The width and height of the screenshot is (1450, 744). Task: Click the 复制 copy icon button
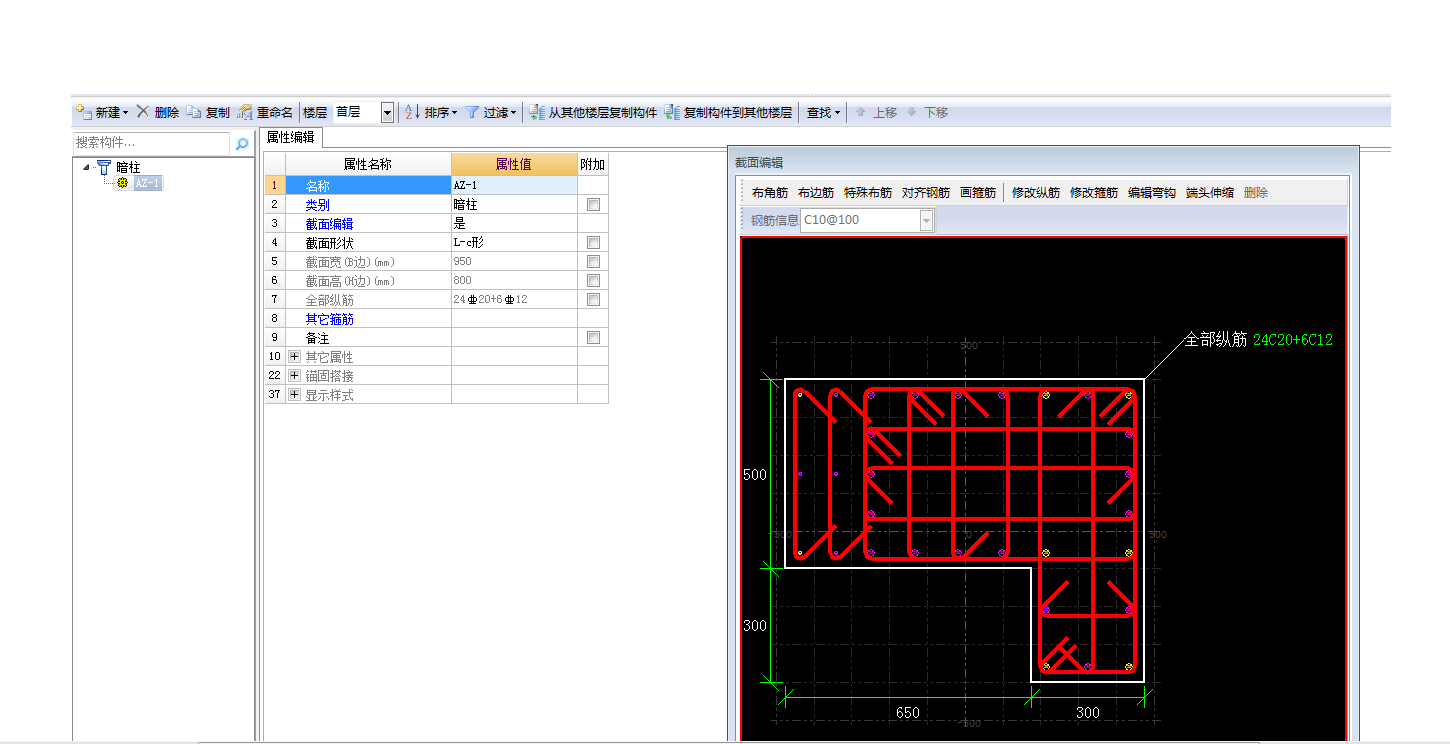pos(208,113)
